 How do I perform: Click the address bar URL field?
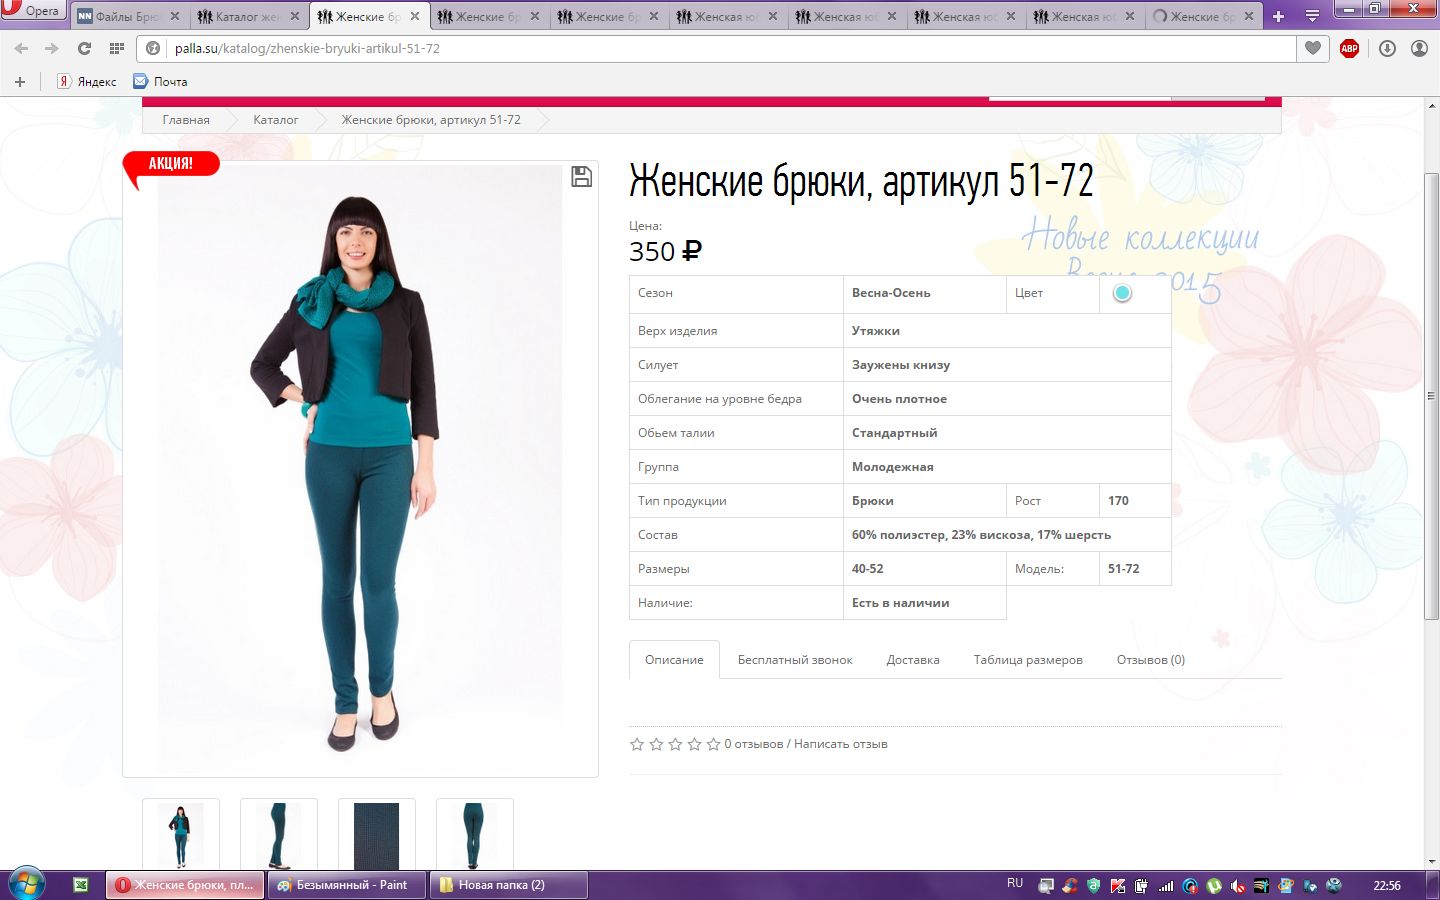700,48
